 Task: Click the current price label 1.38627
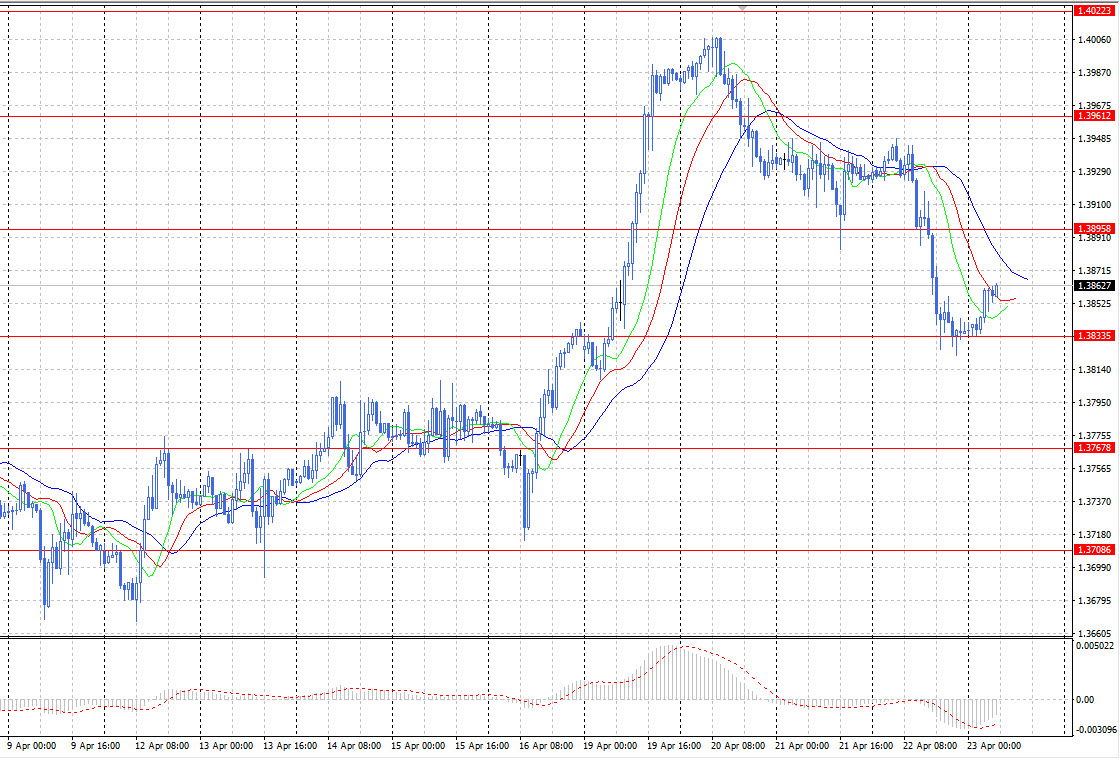coord(1094,286)
